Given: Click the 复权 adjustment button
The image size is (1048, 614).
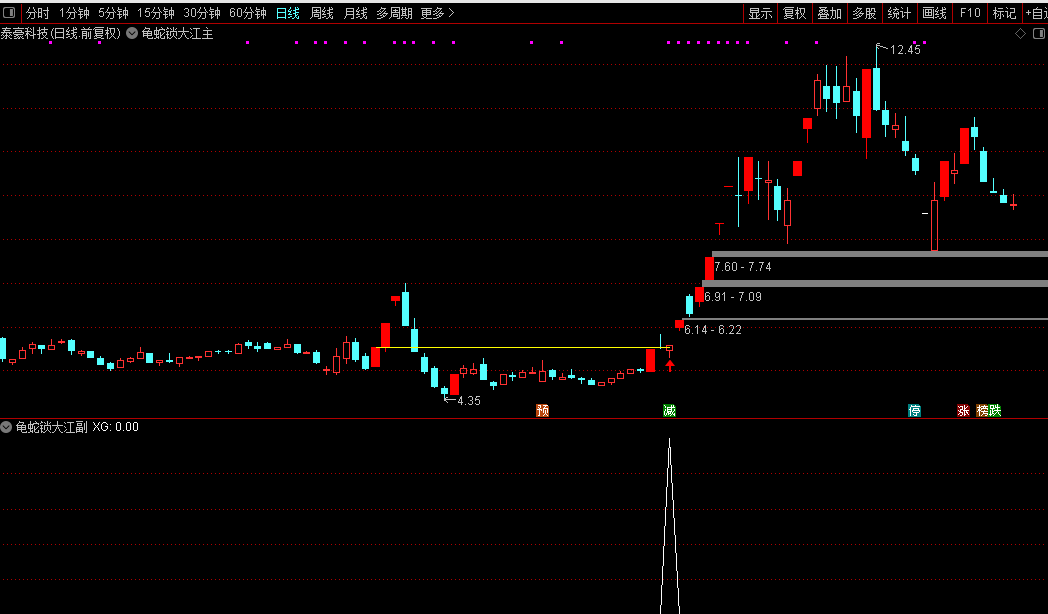Looking at the screenshot, I should [x=795, y=13].
